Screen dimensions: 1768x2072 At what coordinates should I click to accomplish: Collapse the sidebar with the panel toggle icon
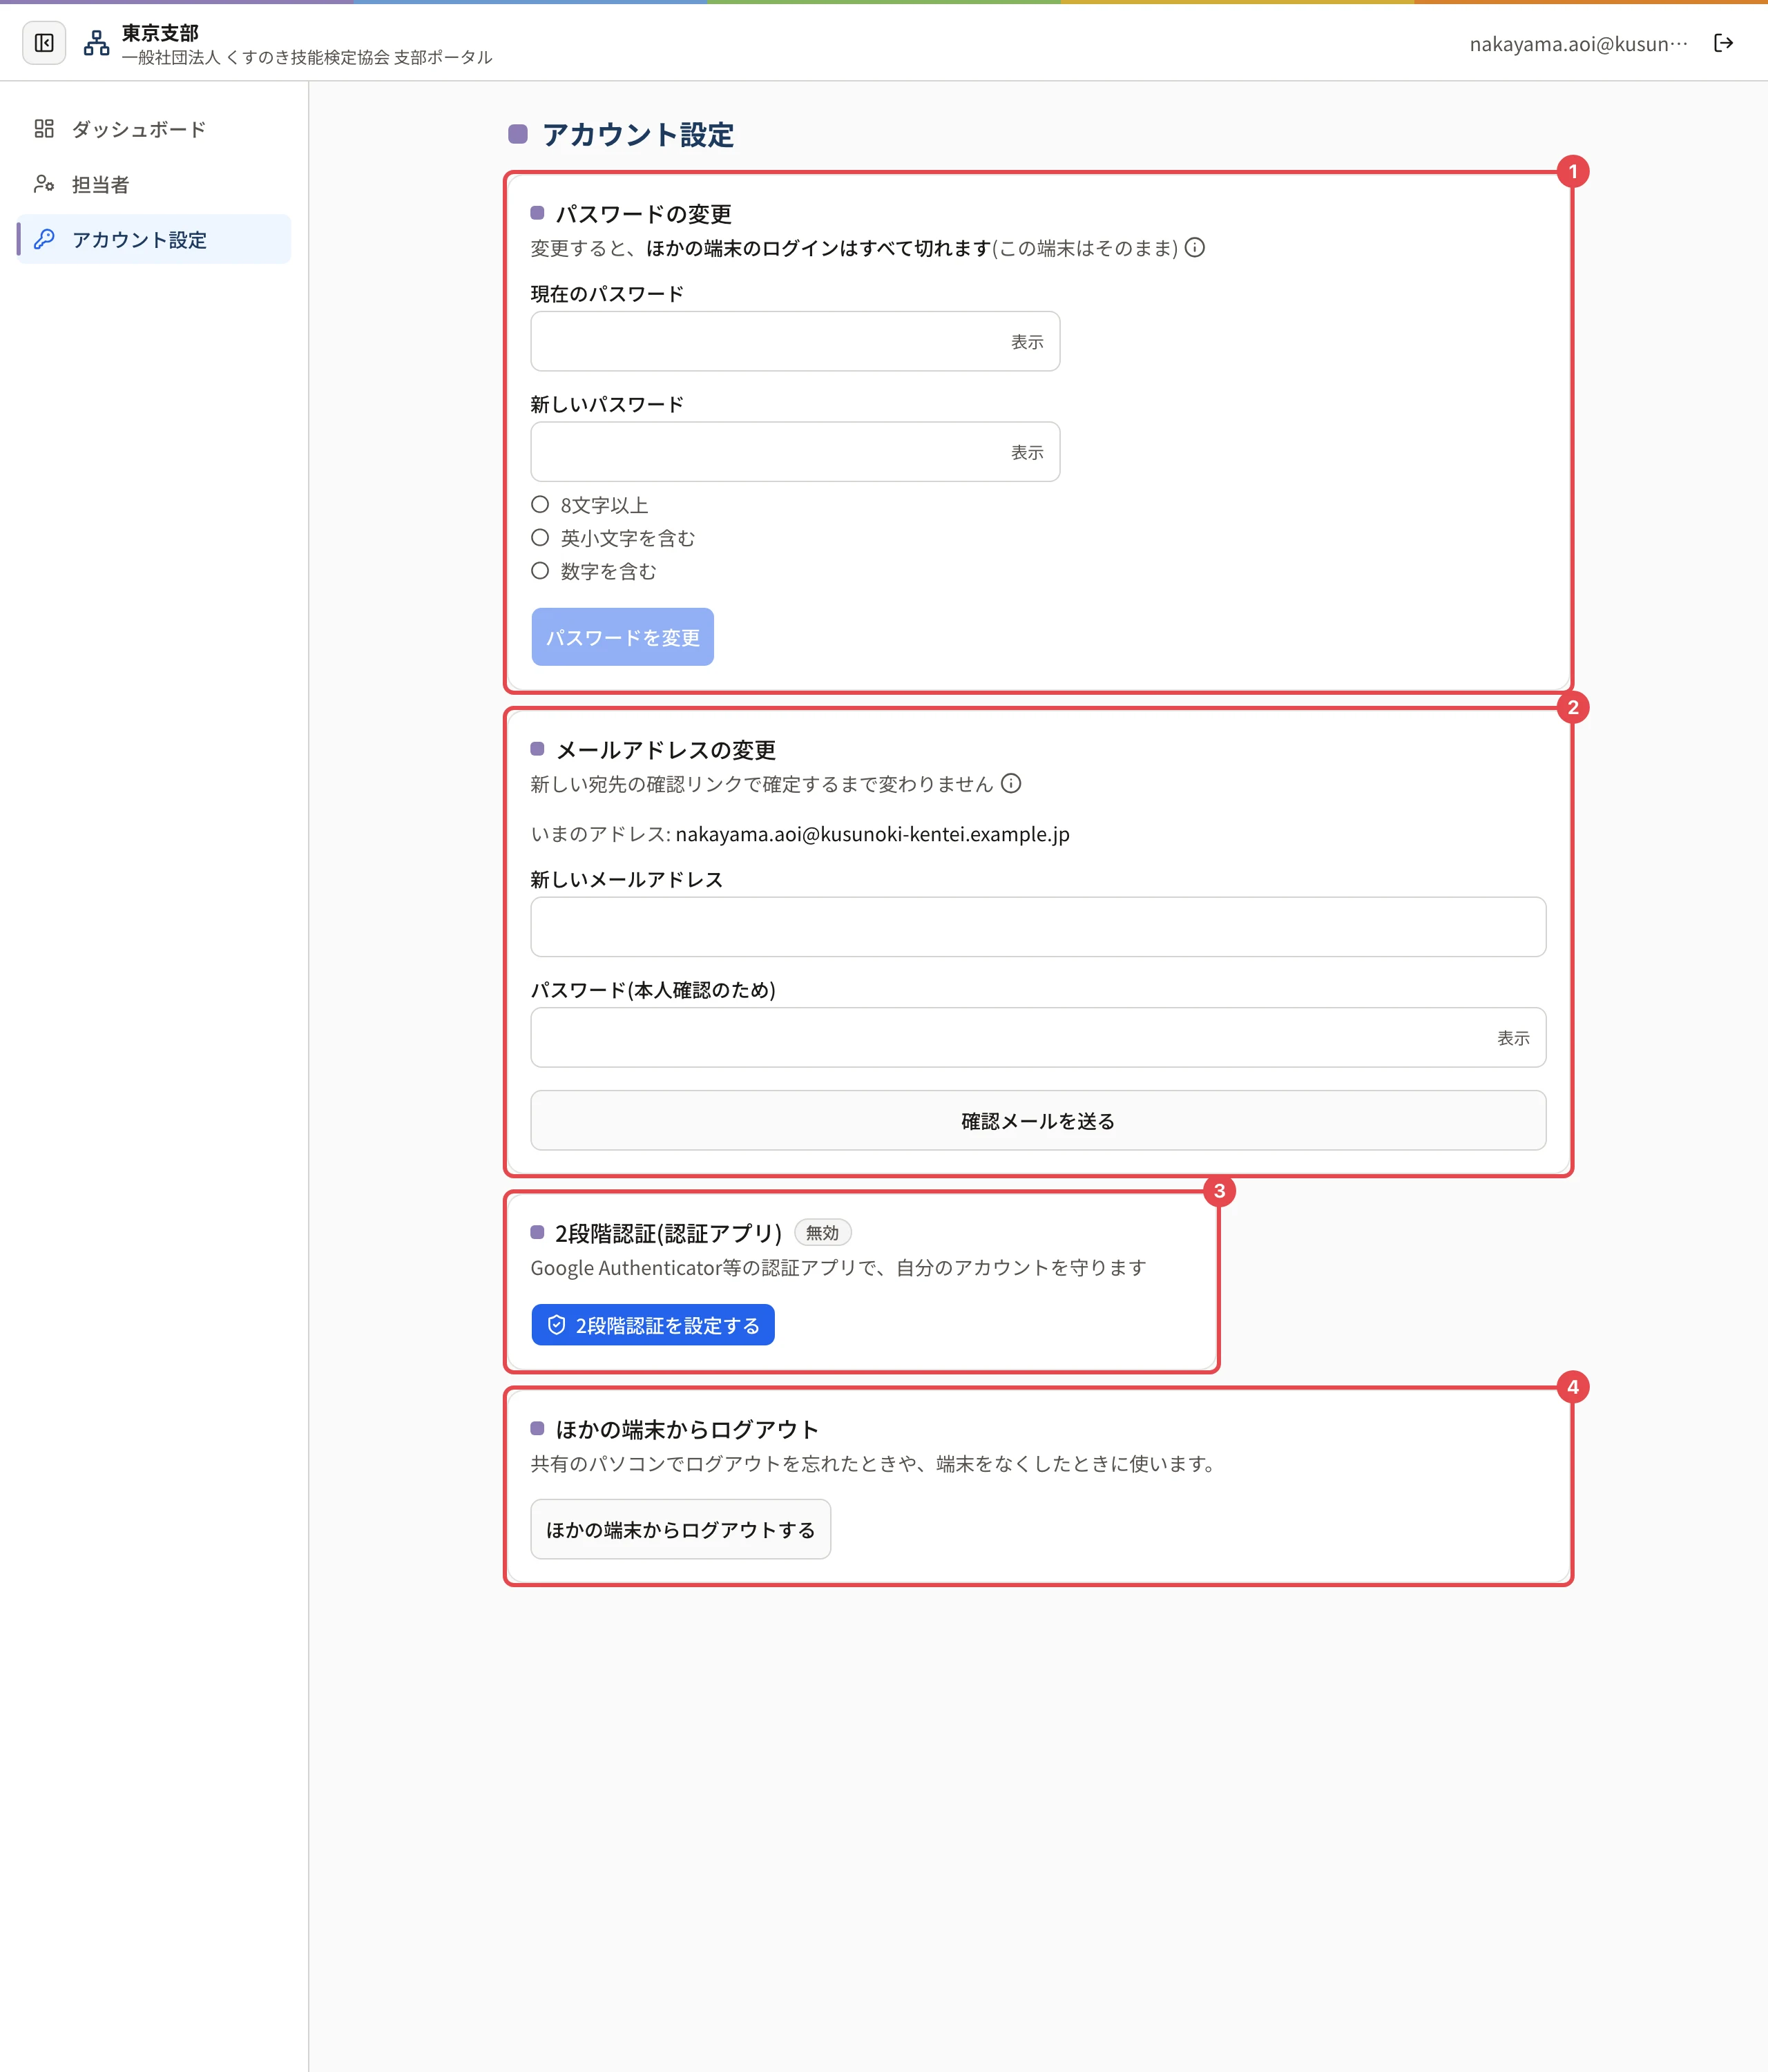click(x=44, y=43)
